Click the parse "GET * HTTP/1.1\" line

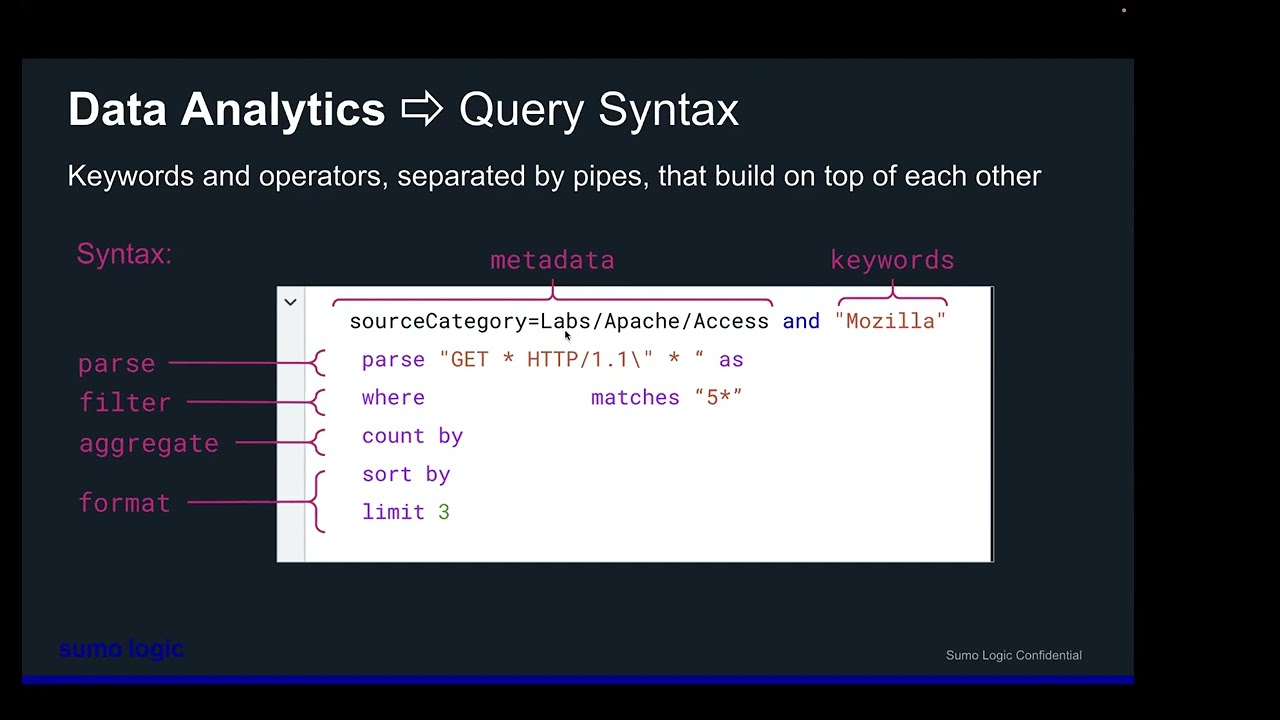click(x=552, y=360)
